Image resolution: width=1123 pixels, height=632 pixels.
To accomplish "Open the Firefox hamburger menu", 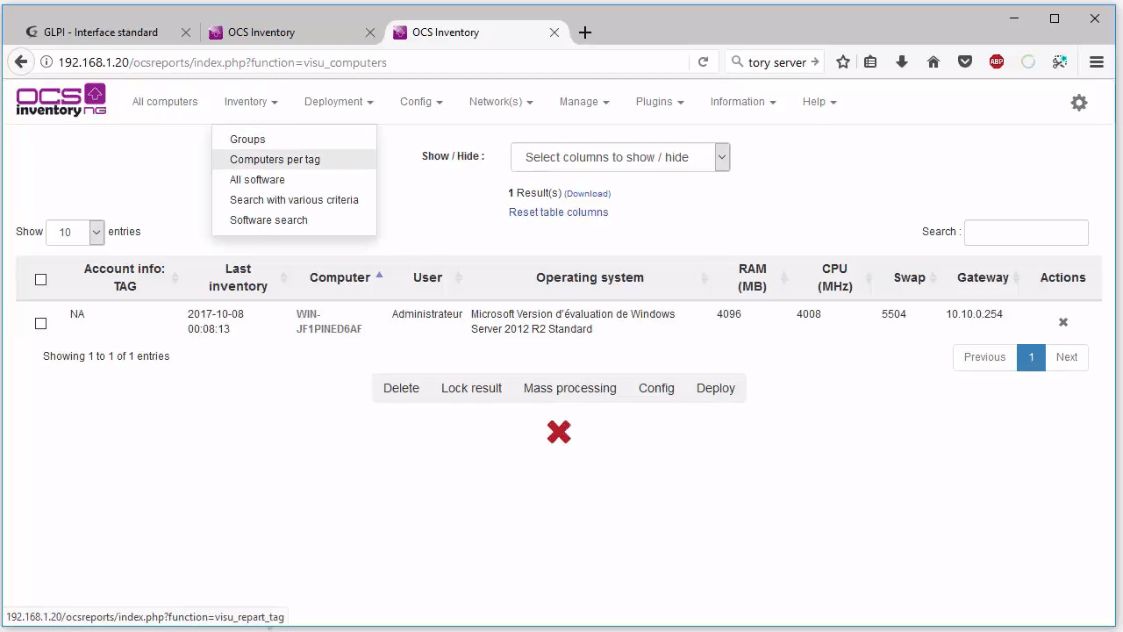I will (x=1096, y=62).
